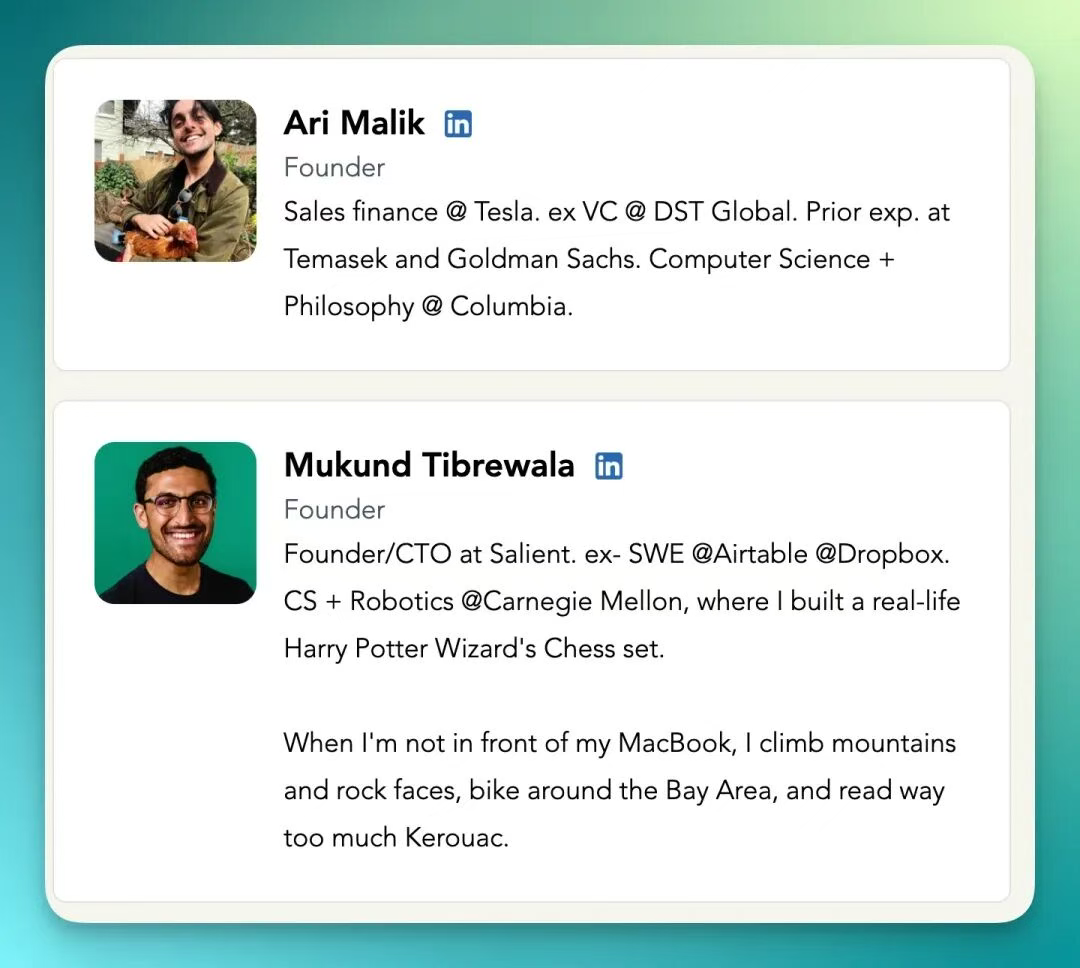The width and height of the screenshot is (1080, 968).
Task: Open Ari Malik's LinkedIn profile icon
Action: [458, 123]
